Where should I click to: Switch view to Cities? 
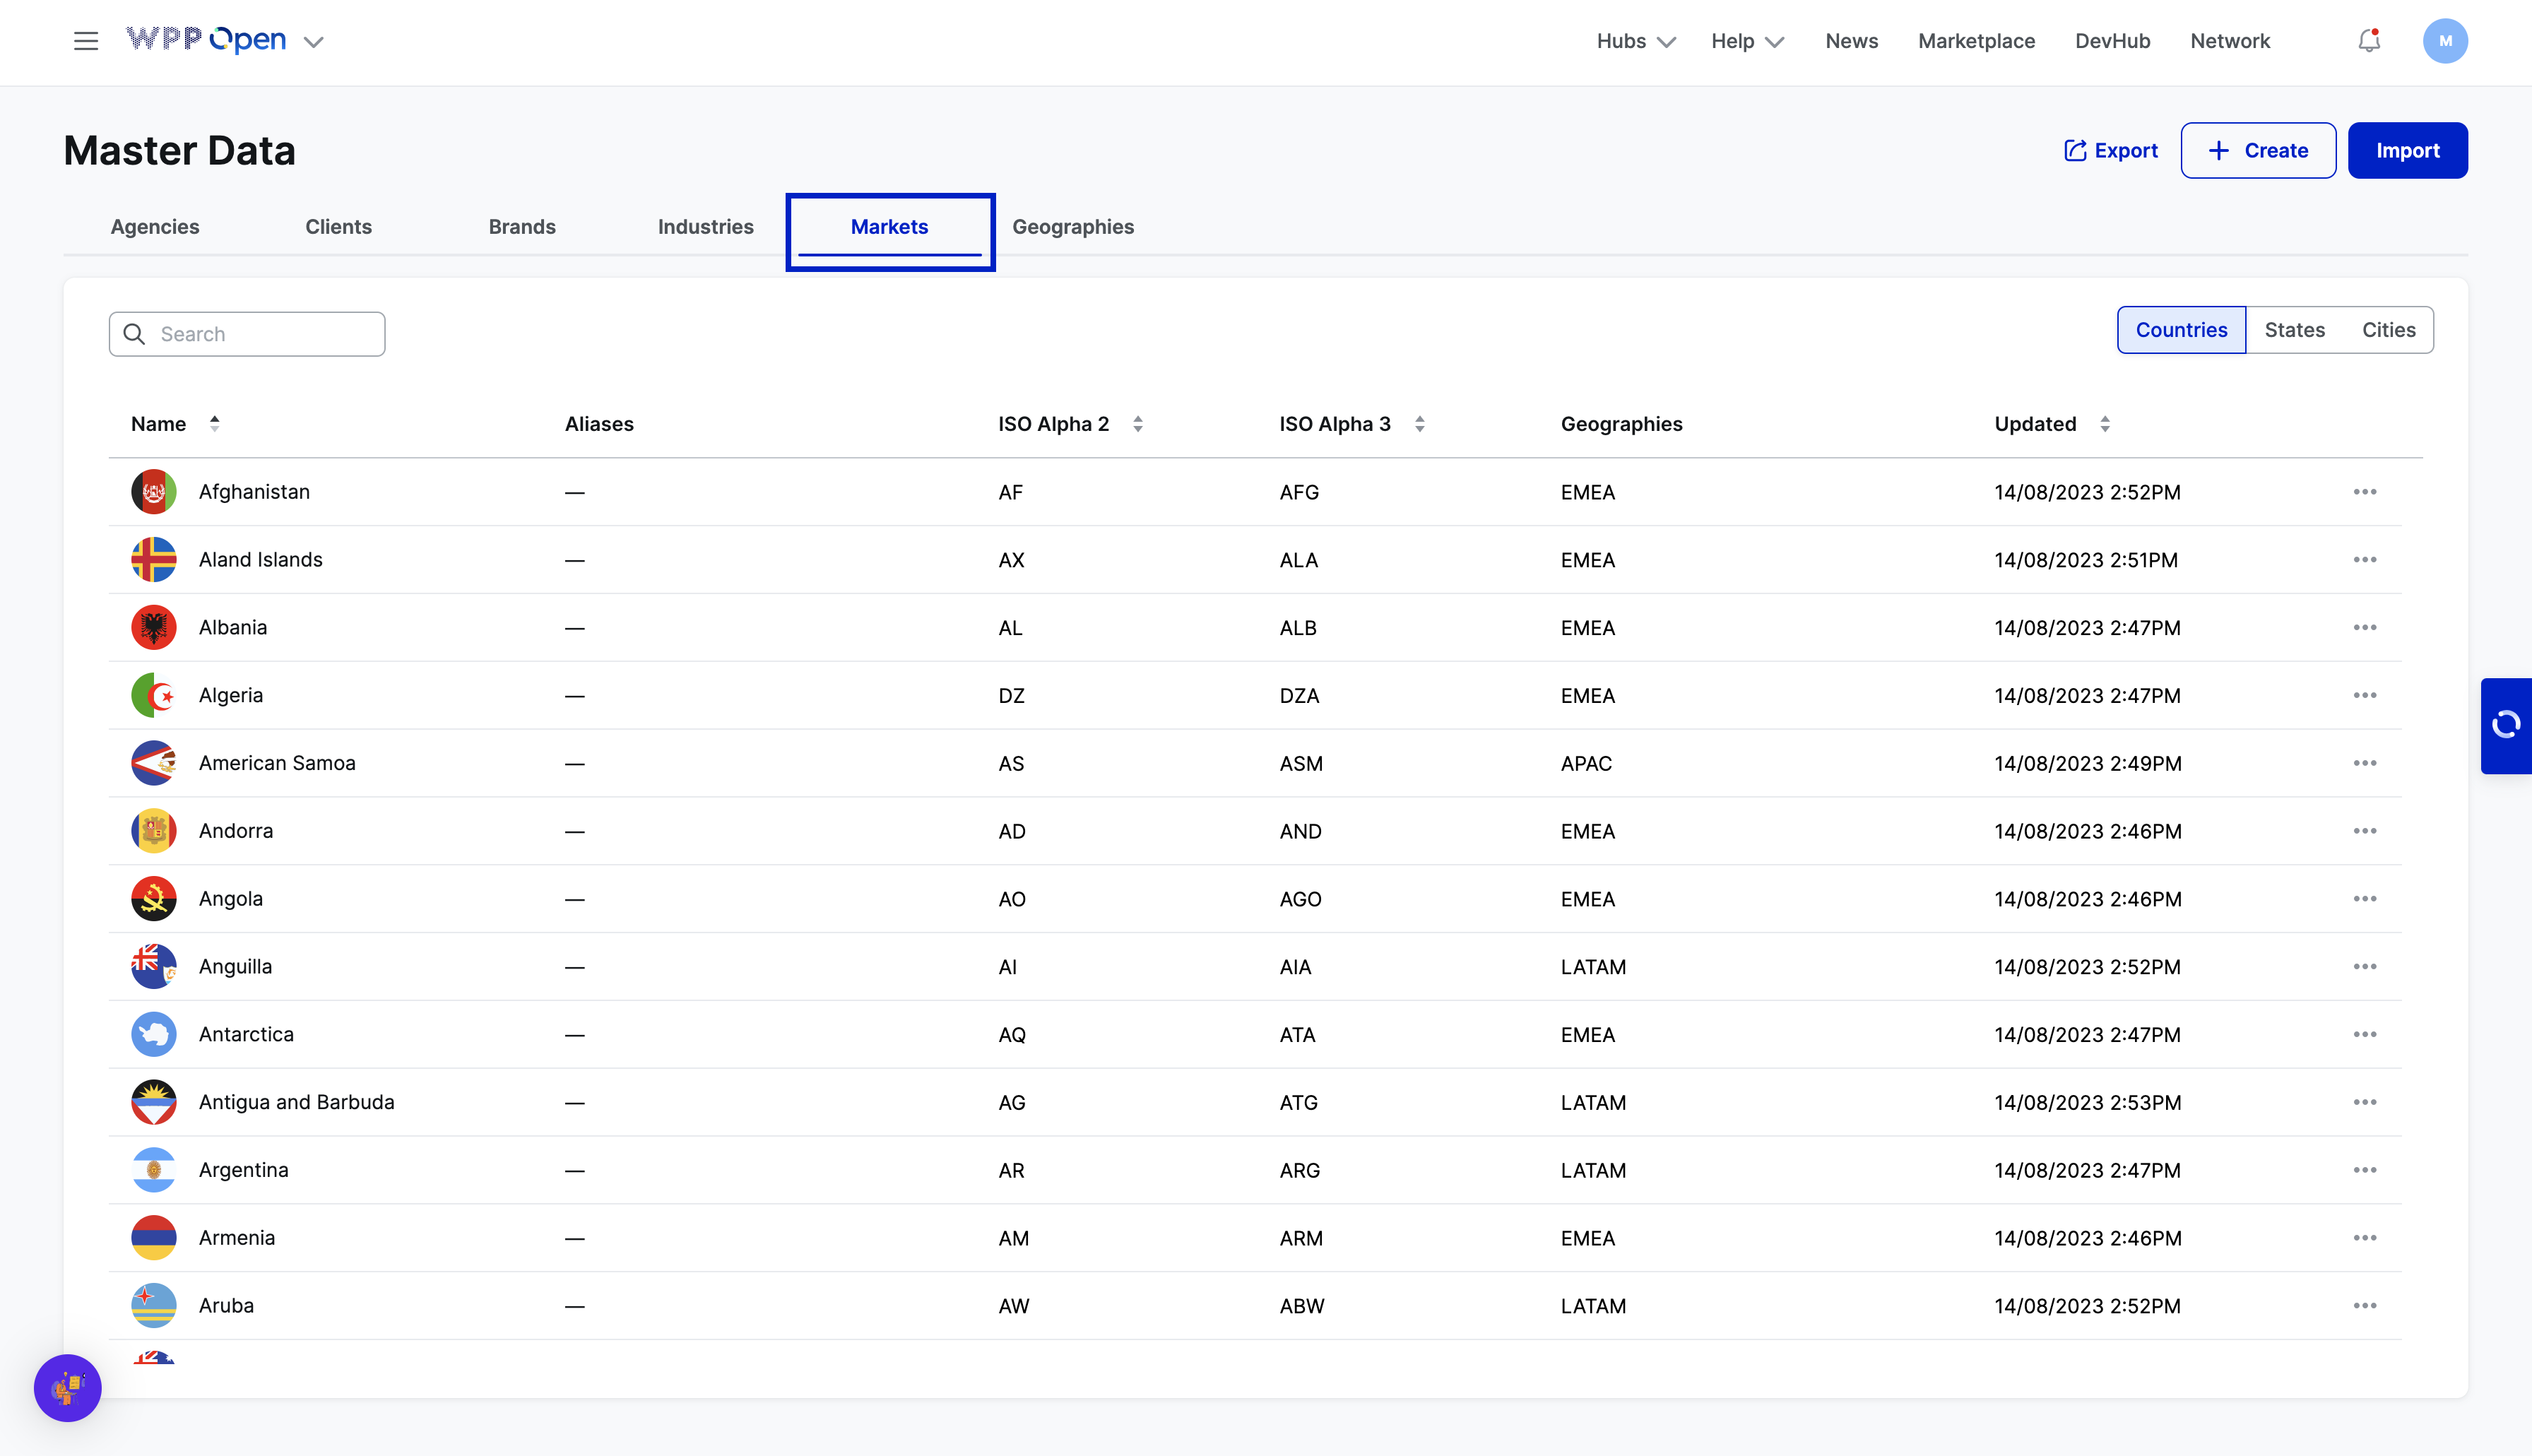tap(2388, 330)
